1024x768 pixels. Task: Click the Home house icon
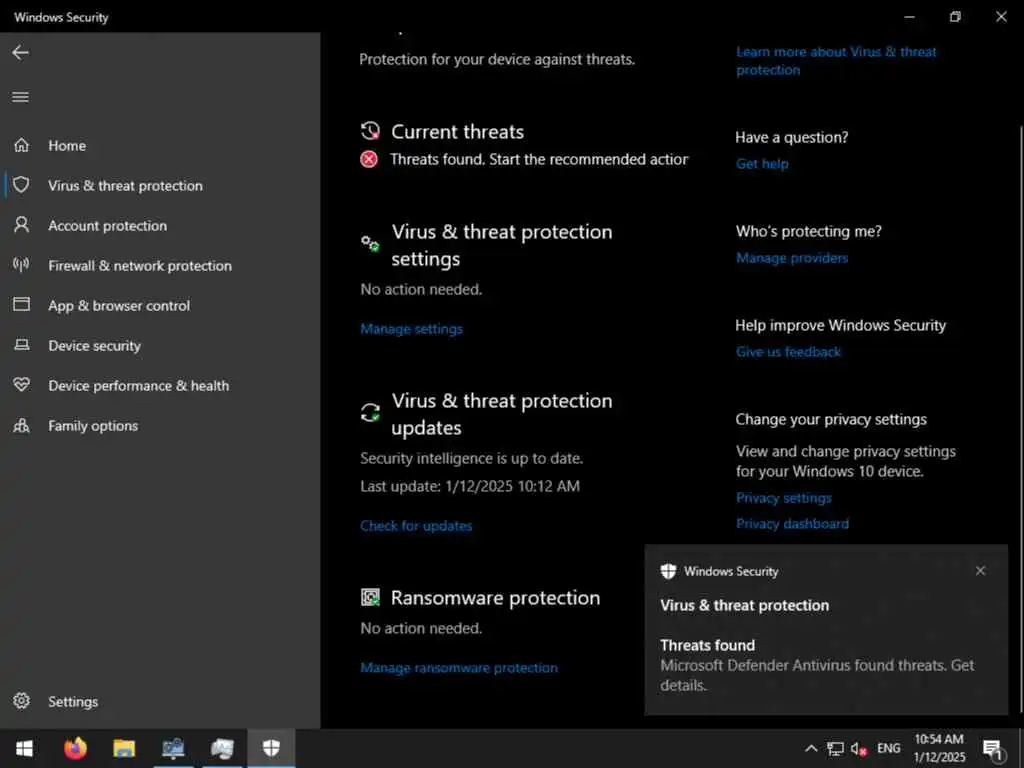(22, 145)
